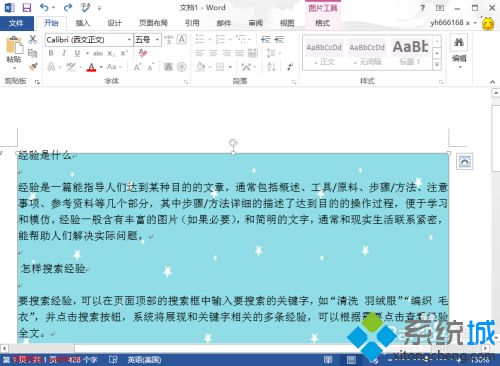
Task: Toggle character shading icon
Action: coord(168,67)
